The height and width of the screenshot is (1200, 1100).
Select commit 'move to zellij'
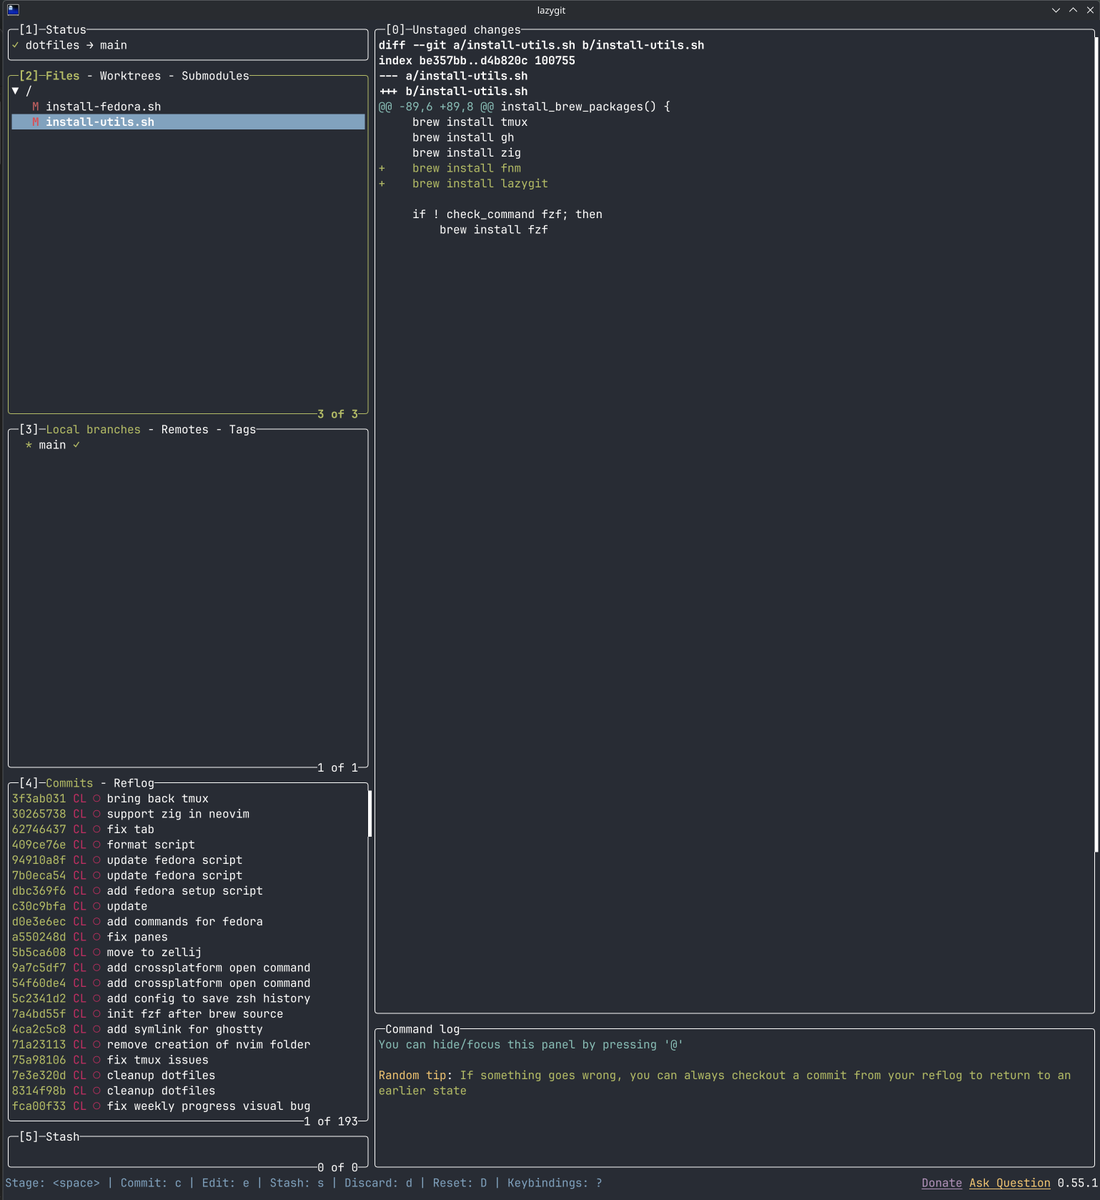coord(188,952)
